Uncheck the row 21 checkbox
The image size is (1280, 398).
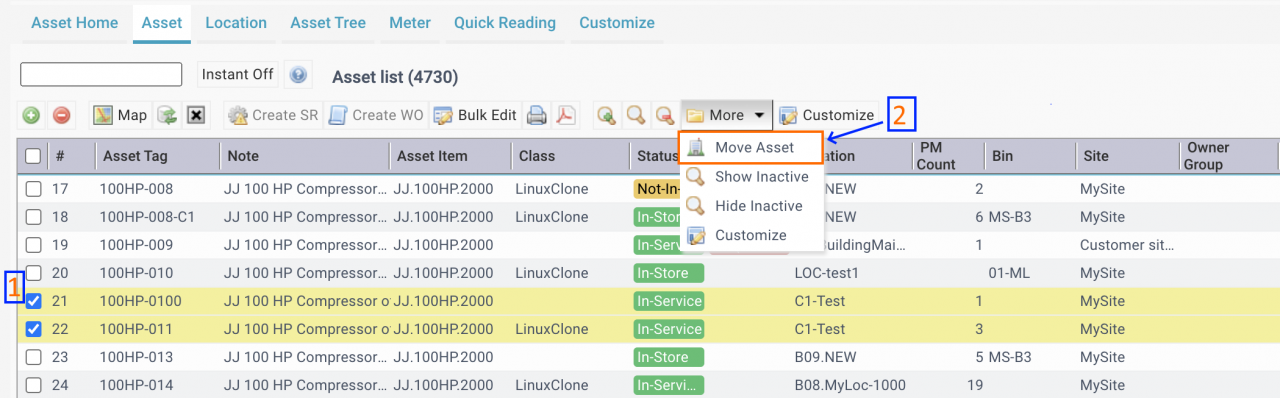pyautogui.click(x=34, y=301)
